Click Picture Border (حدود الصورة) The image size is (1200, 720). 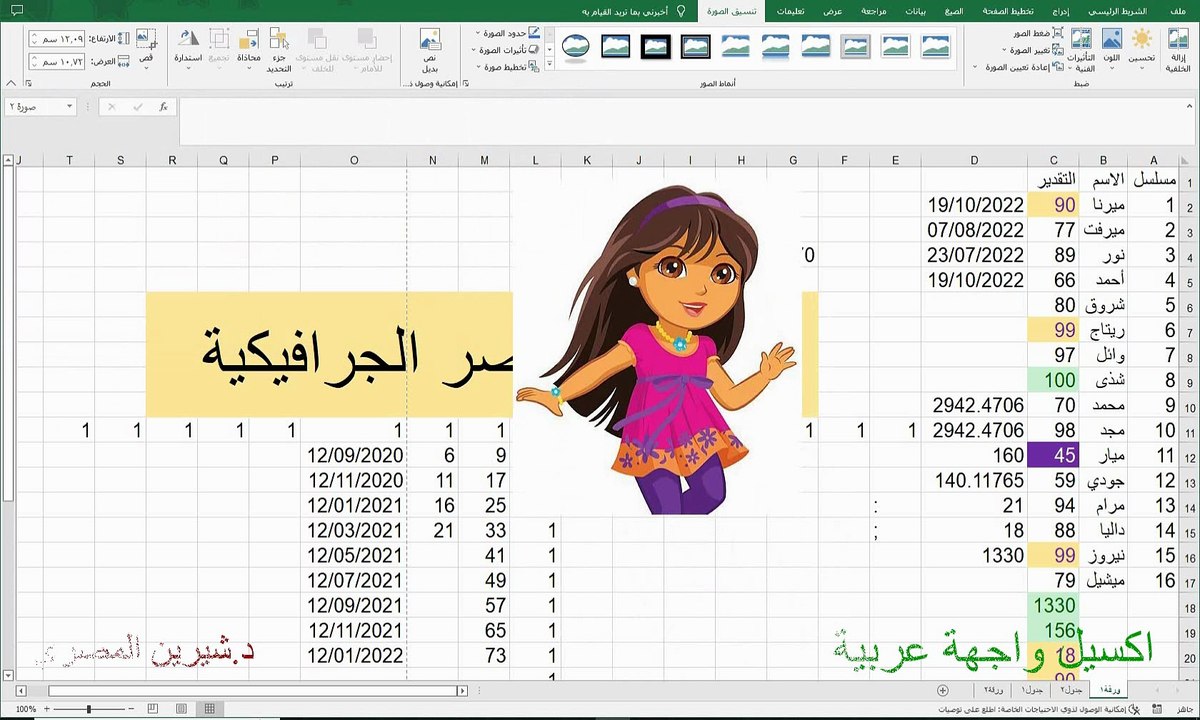pyautogui.click(x=507, y=33)
